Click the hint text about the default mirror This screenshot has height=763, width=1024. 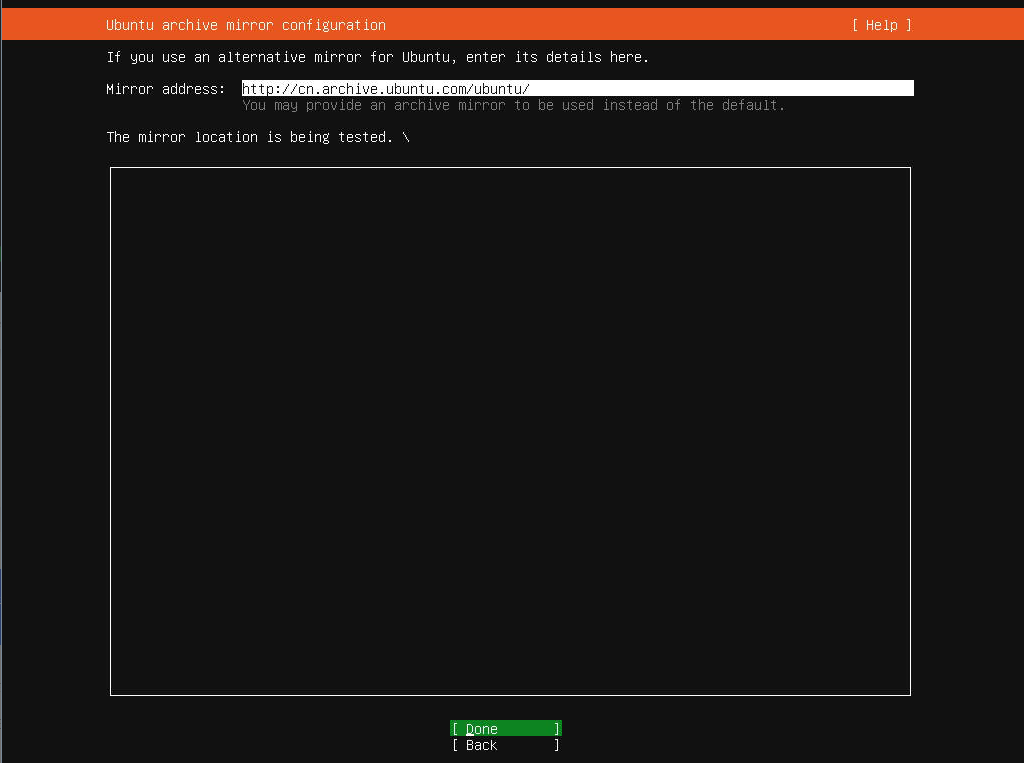click(513, 105)
